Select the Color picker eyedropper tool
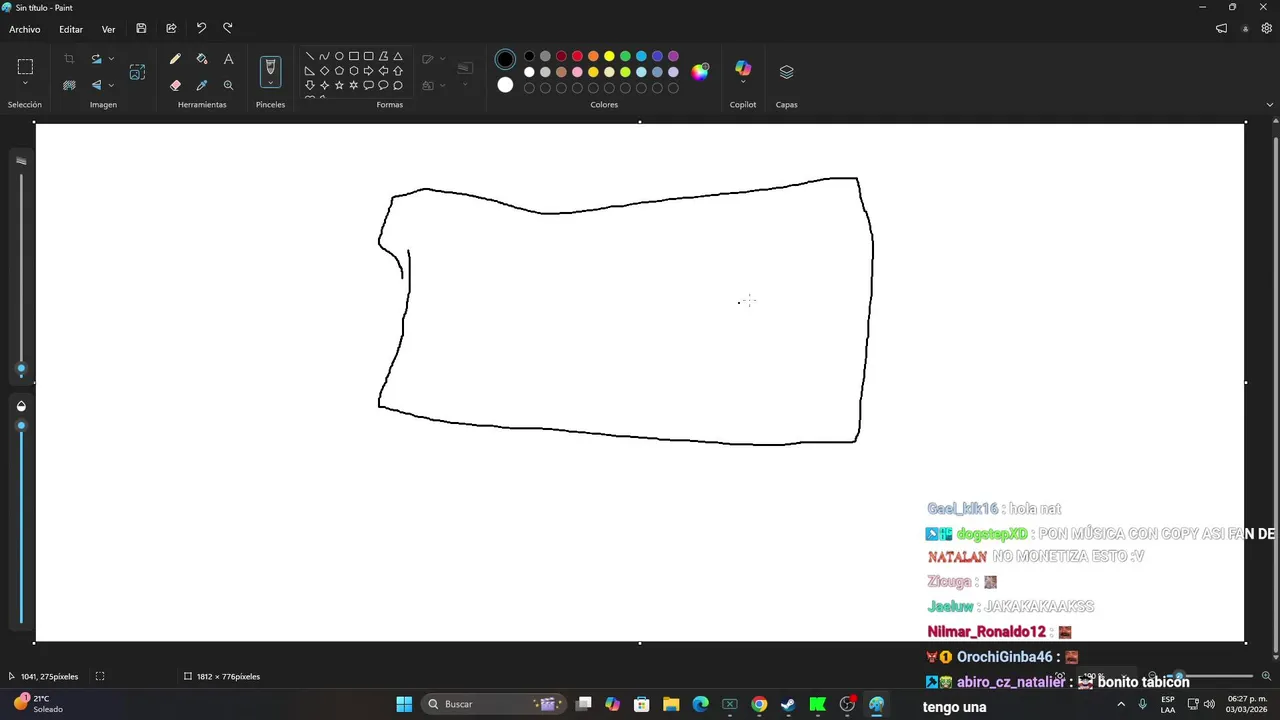This screenshot has height=720, width=1280. coord(202,86)
